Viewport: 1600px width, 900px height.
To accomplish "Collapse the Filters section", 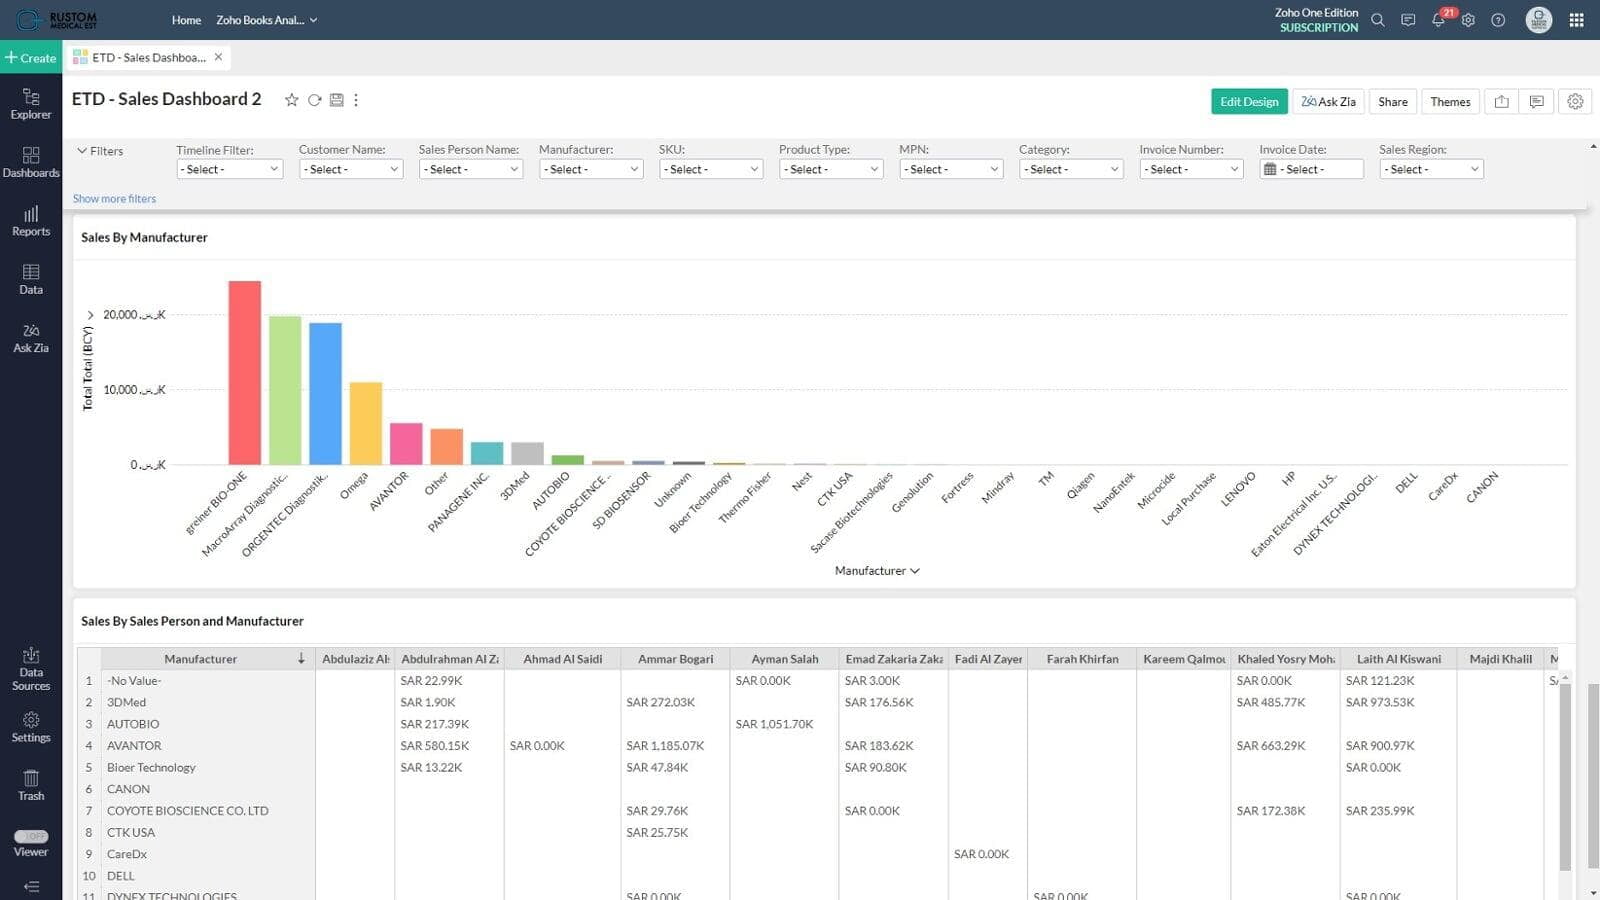I will (100, 151).
